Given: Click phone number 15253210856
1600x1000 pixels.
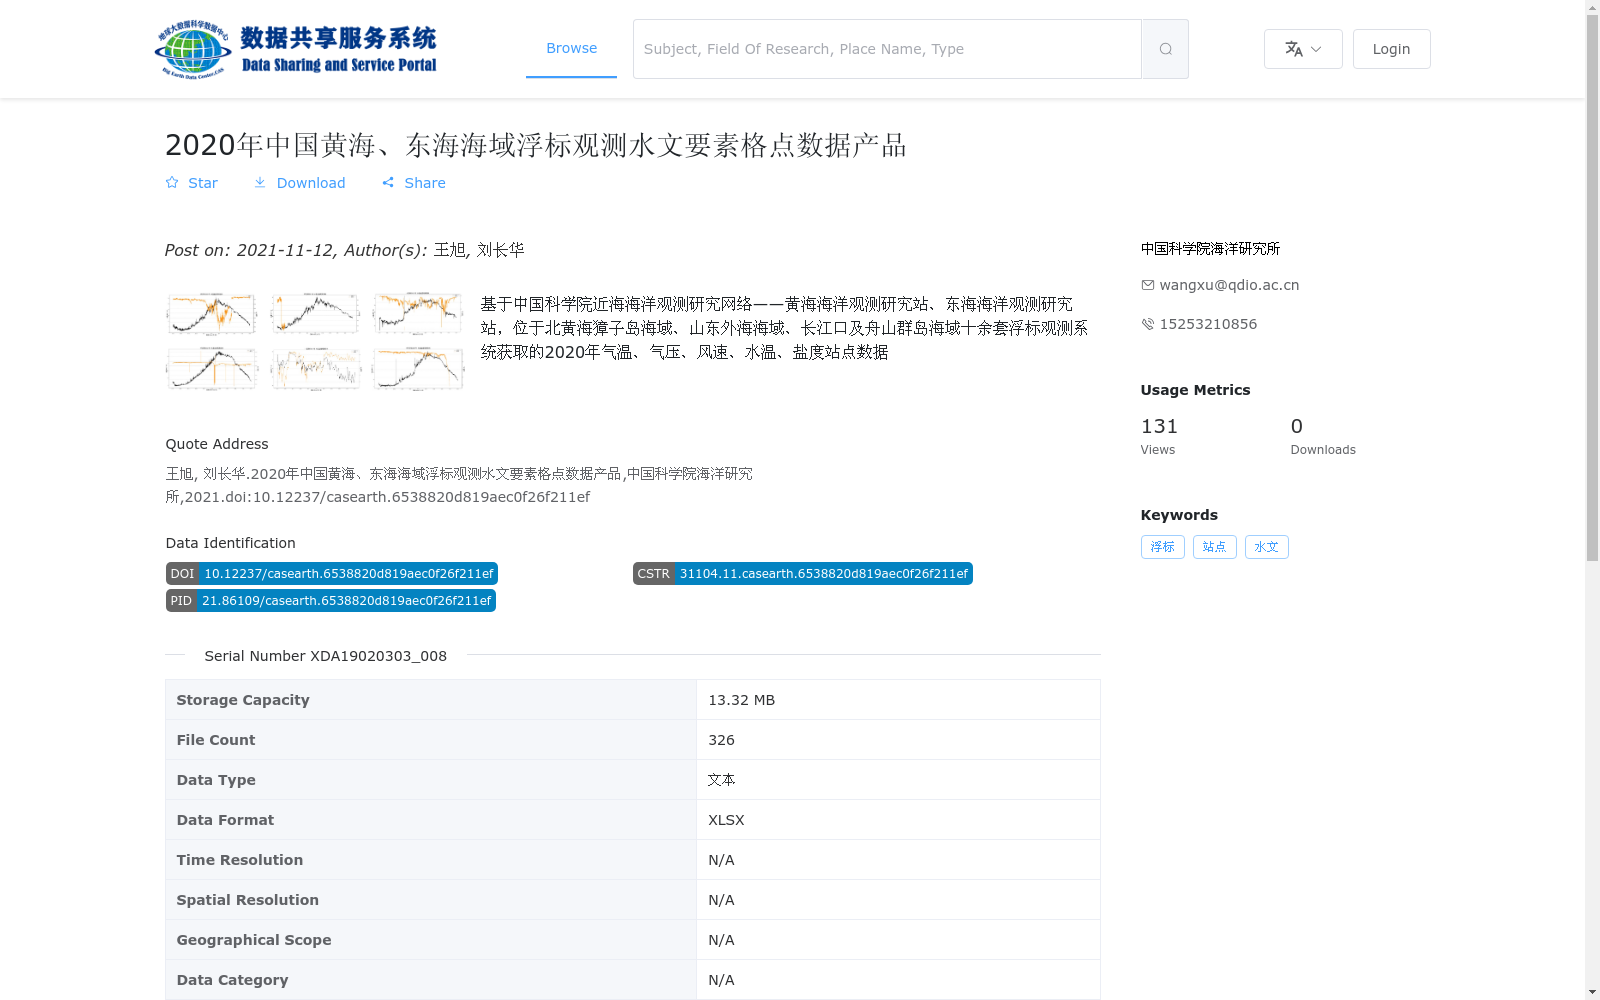Looking at the screenshot, I should point(1208,324).
